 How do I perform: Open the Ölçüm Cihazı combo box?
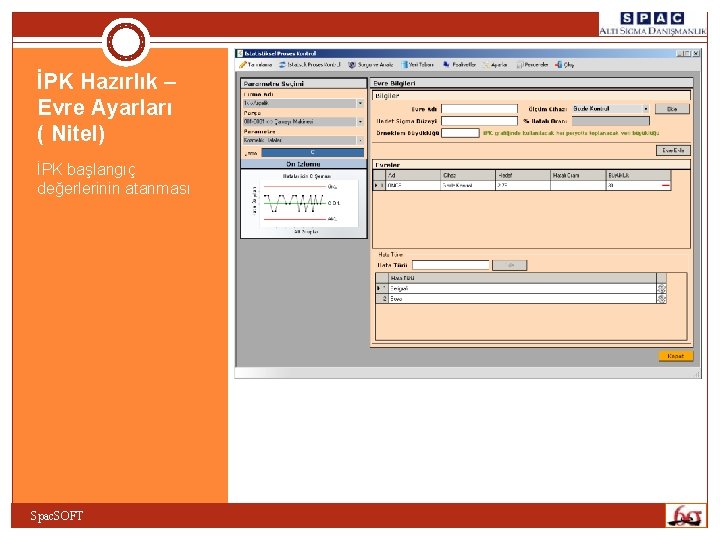click(611, 109)
